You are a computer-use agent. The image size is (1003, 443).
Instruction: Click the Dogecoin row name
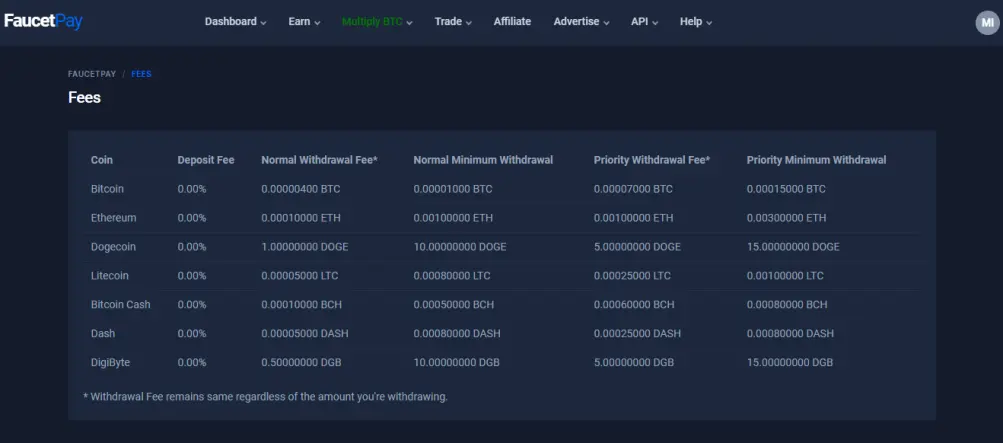(113, 247)
